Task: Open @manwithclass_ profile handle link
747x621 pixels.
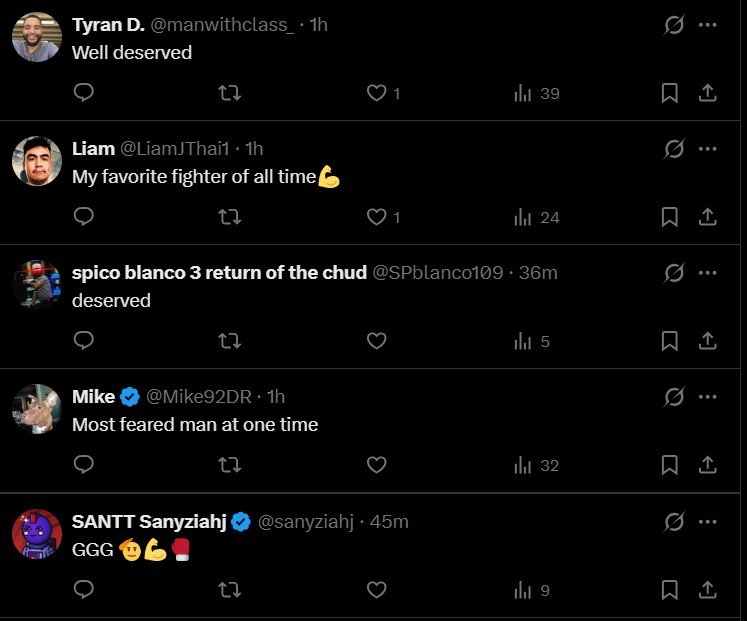Action: [222, 25]
